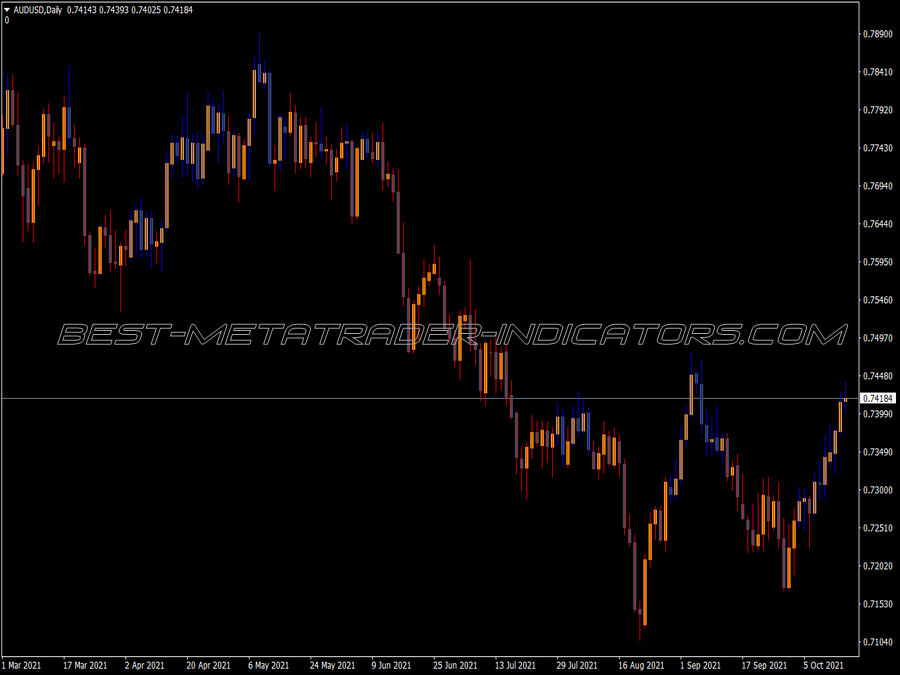The height and width of the screenshot is (675, 900).
Task: Click the 0.71530 price scale label
Action: tap(878, 604)
